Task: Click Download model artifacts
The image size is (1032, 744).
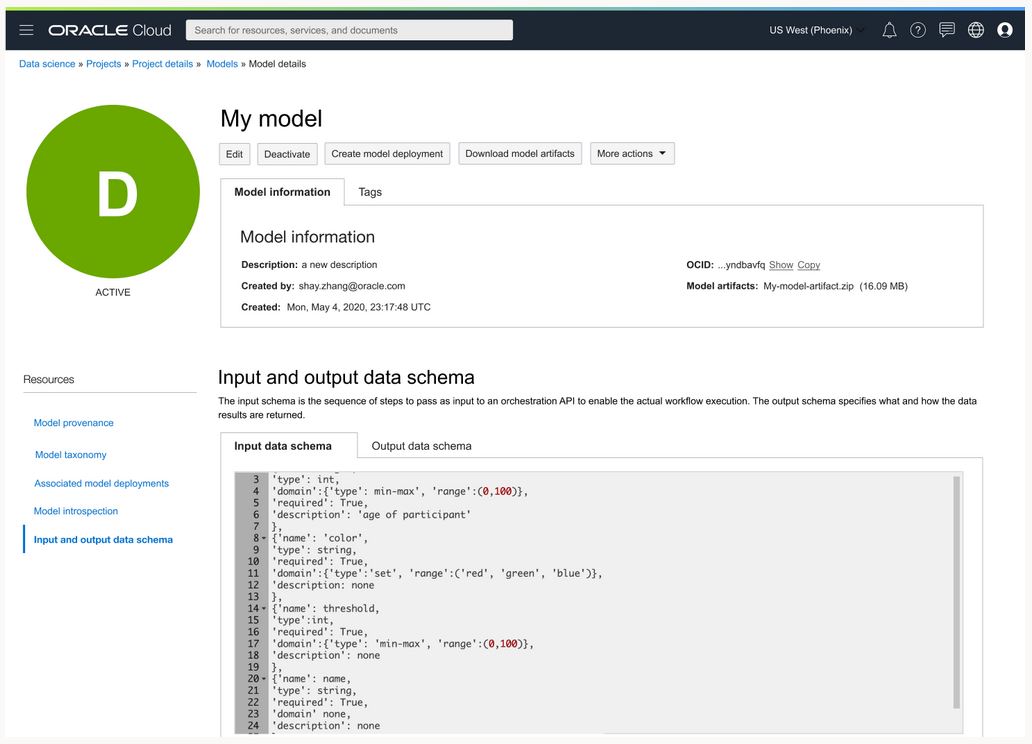Action: point(520,153)
